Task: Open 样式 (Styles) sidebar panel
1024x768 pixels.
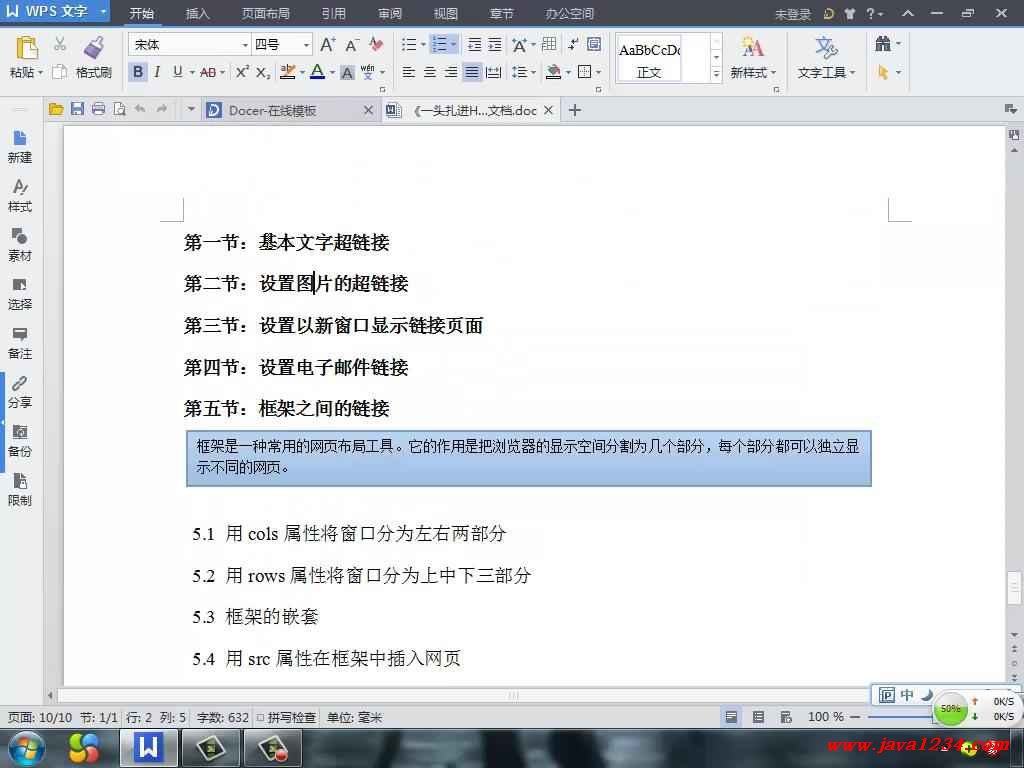Action: [20, 196]
